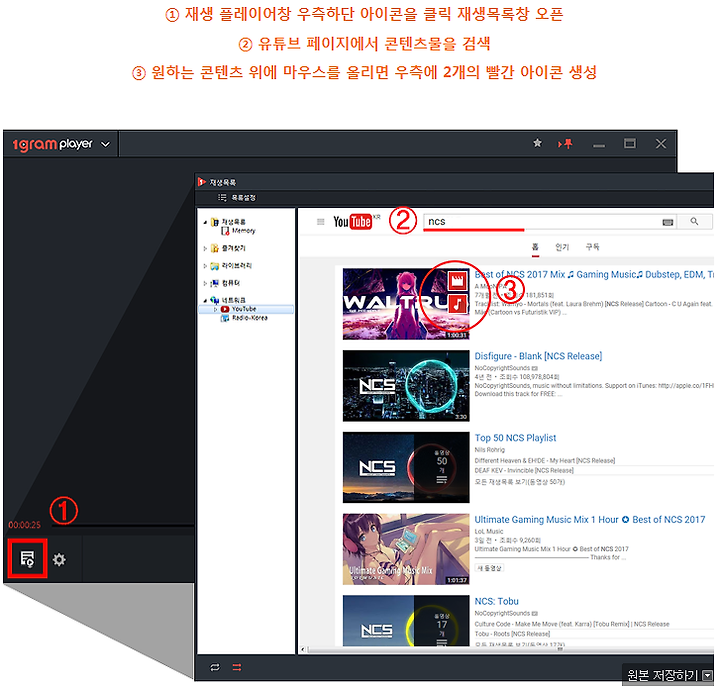Click the 재생목록 window title icon
Image resolution: width=720 pixels, height=688 pixels.
pos(202,182)
